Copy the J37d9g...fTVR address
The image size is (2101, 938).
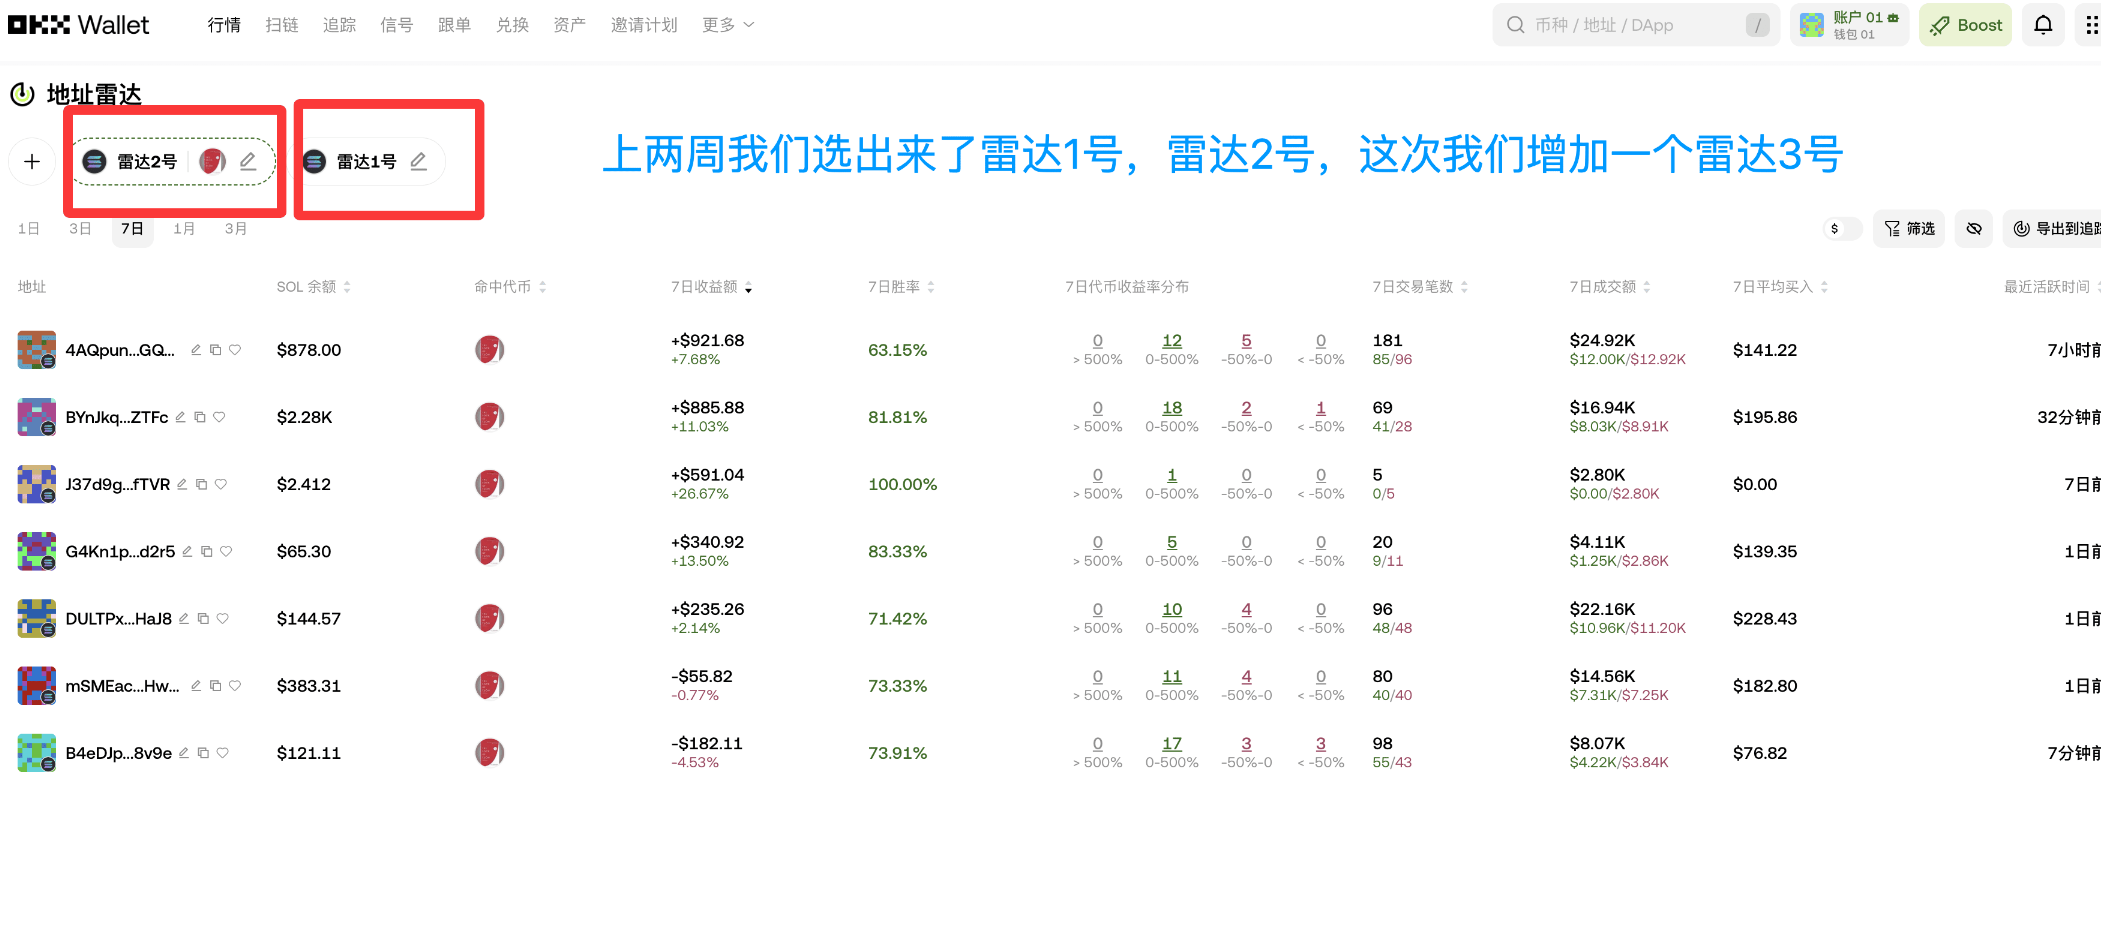[x=201, y=484]
